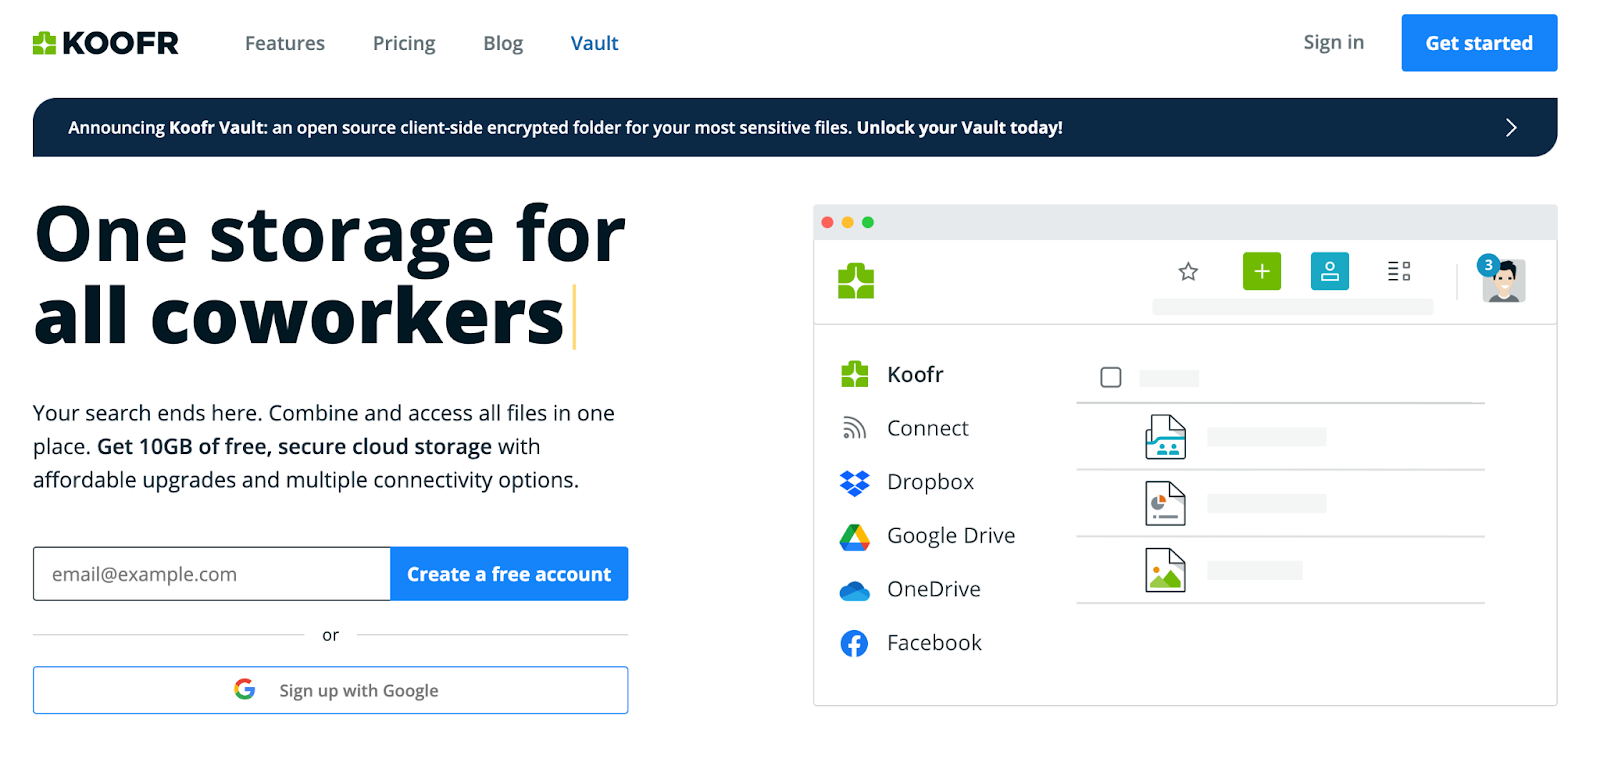This screenshot has width=1600, height=784.
Task: Click the Unlock your Vault today text
Action: coord(959,127)
